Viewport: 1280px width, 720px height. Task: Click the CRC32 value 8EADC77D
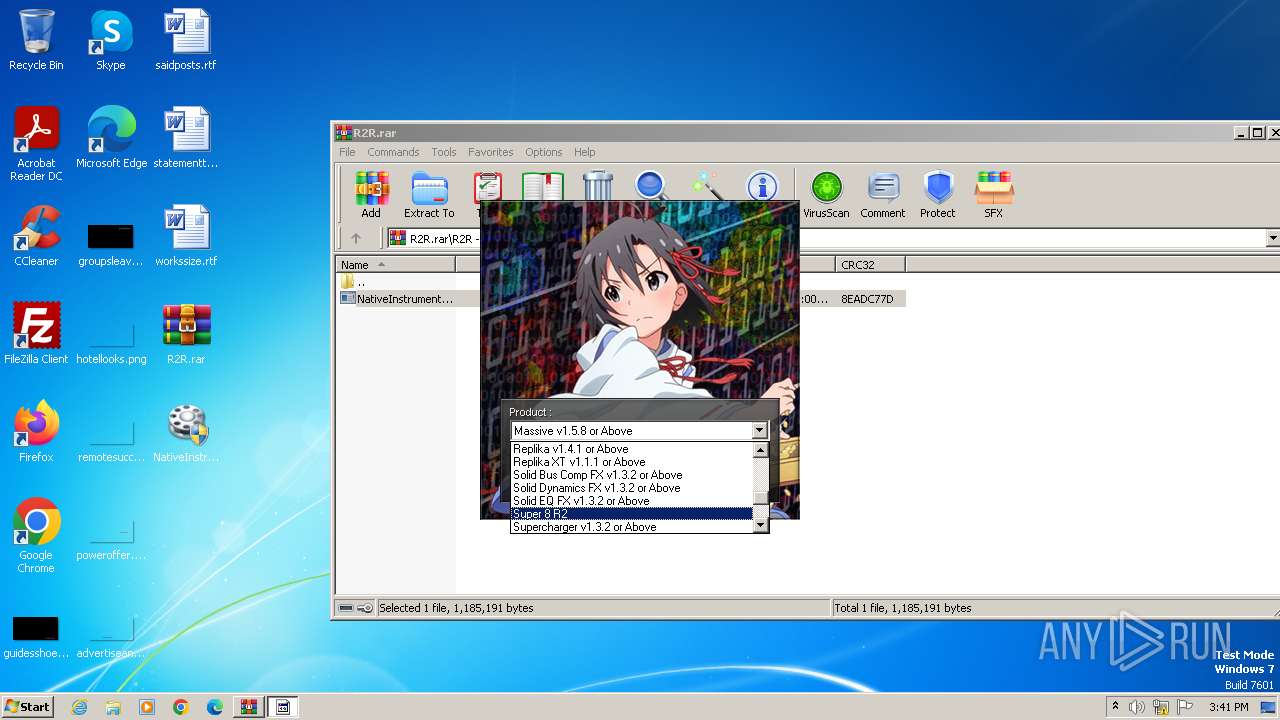[x=867, y=299]
